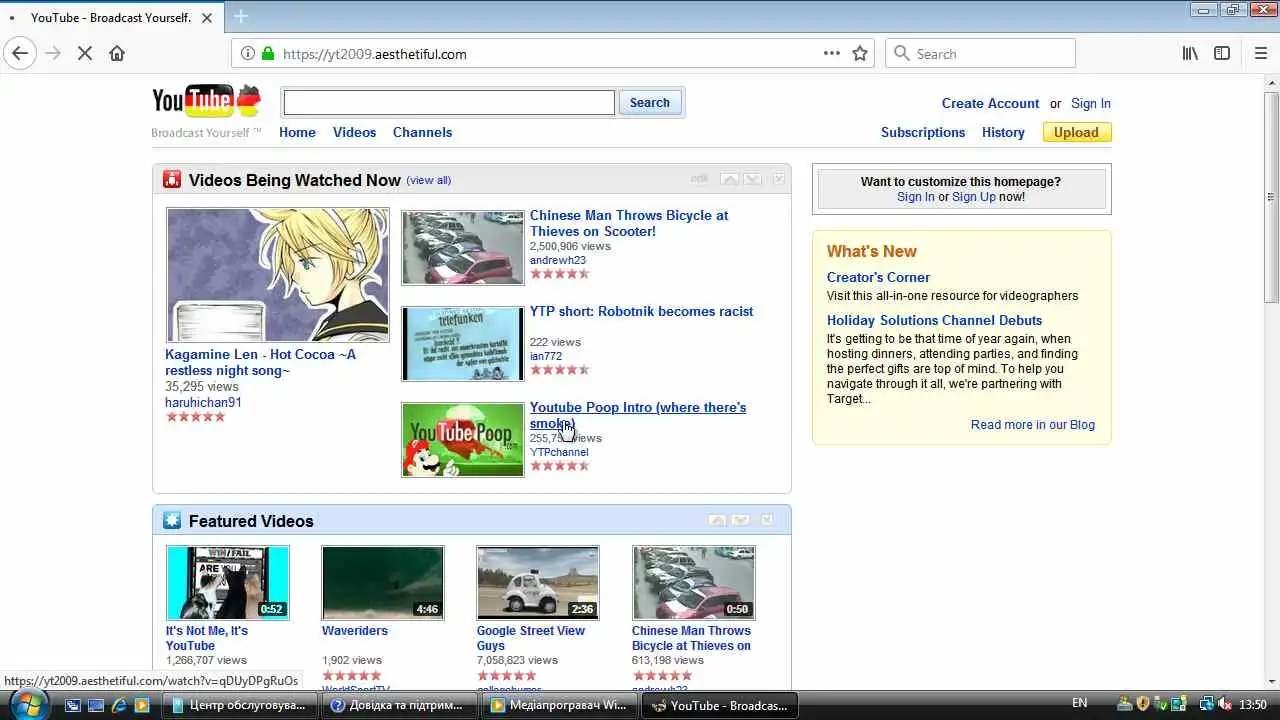Open Holiday Solutions Channel Debuts link

[x=934, y=320]
